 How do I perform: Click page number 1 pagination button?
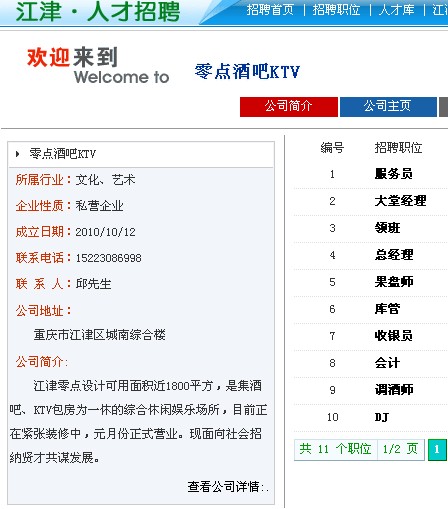pyautogui.click(x=437, y=450)
